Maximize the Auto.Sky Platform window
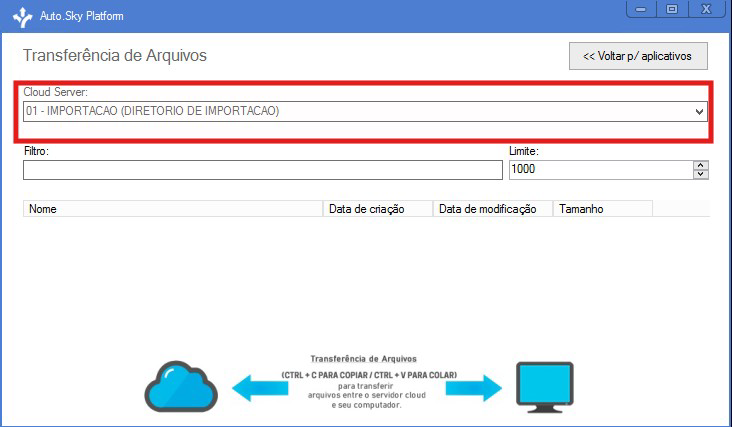Image resolution: width=732 pixels, height=427 pixels. (x=671, y=9)
